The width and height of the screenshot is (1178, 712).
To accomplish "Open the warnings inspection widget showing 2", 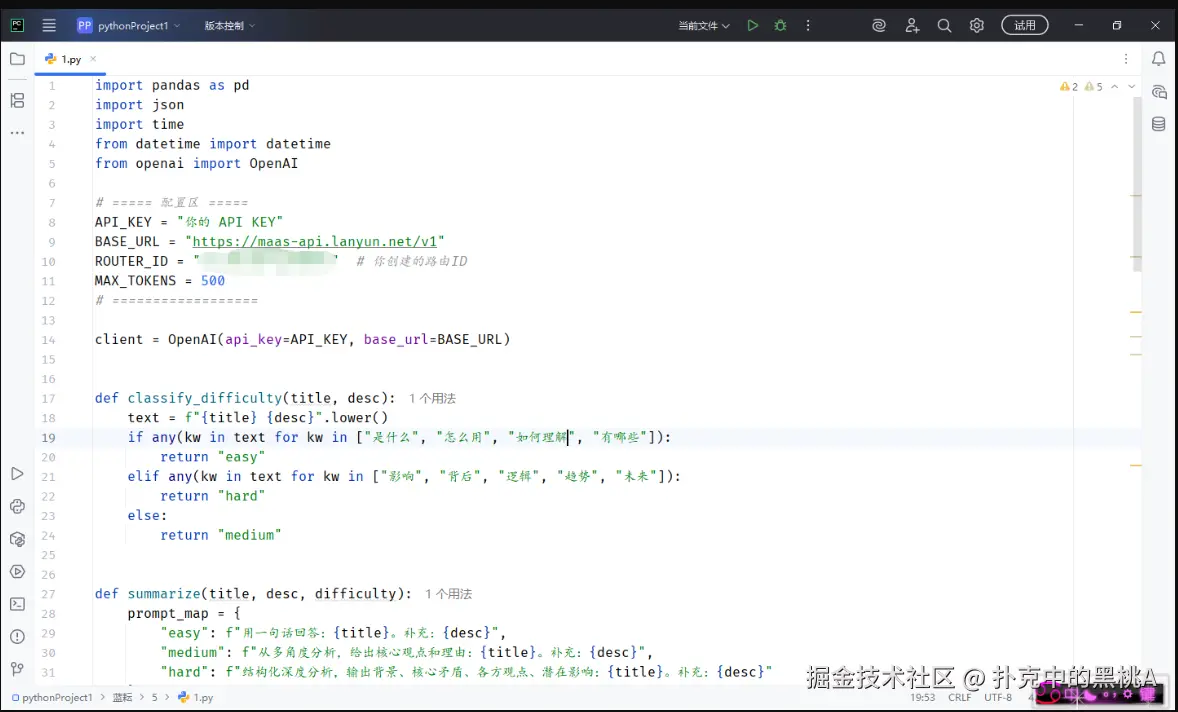I will 1069,86.
